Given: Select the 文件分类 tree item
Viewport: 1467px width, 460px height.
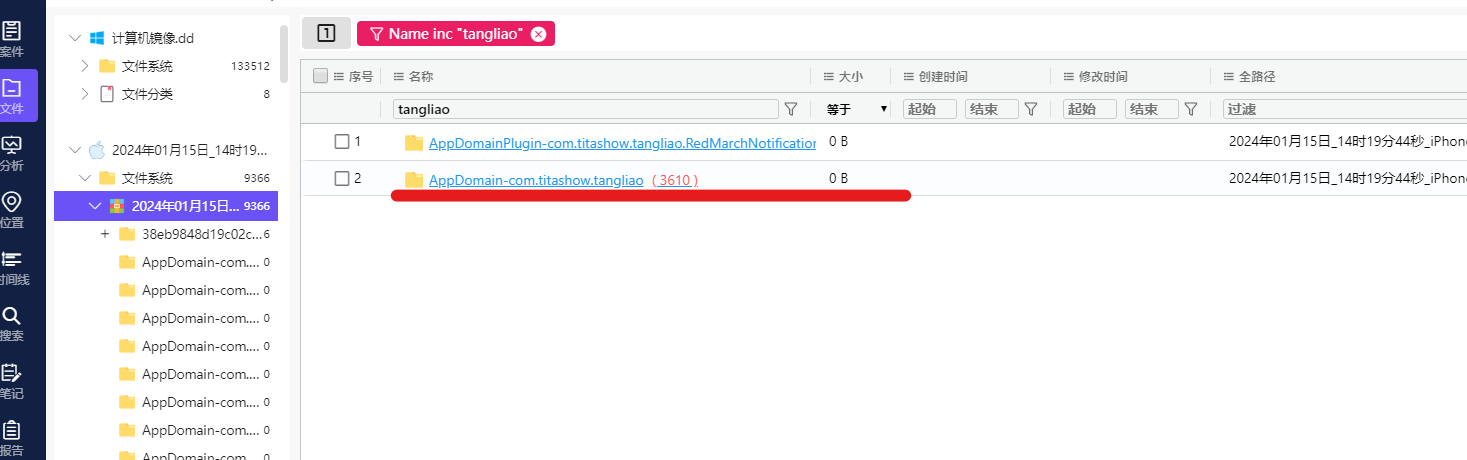Looking at the screenshot, I should tap(147, 94).
